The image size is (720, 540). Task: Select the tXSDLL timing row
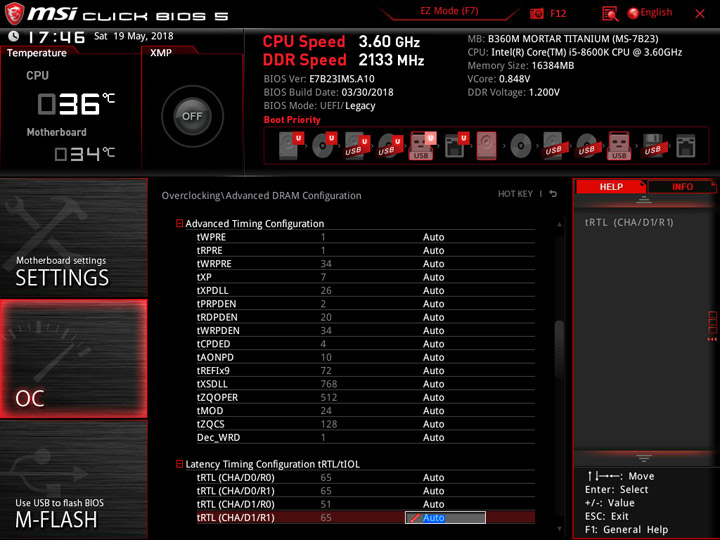pos(366,384)
